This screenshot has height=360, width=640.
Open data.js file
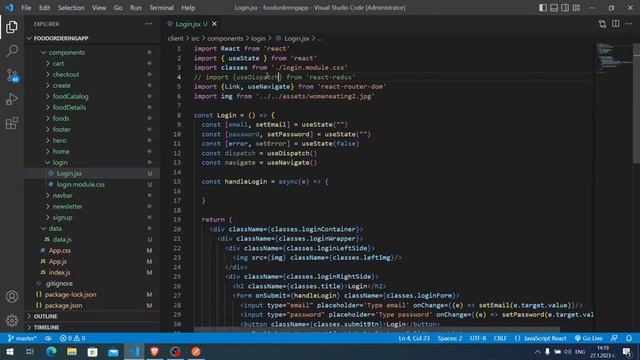click(62, 240)
